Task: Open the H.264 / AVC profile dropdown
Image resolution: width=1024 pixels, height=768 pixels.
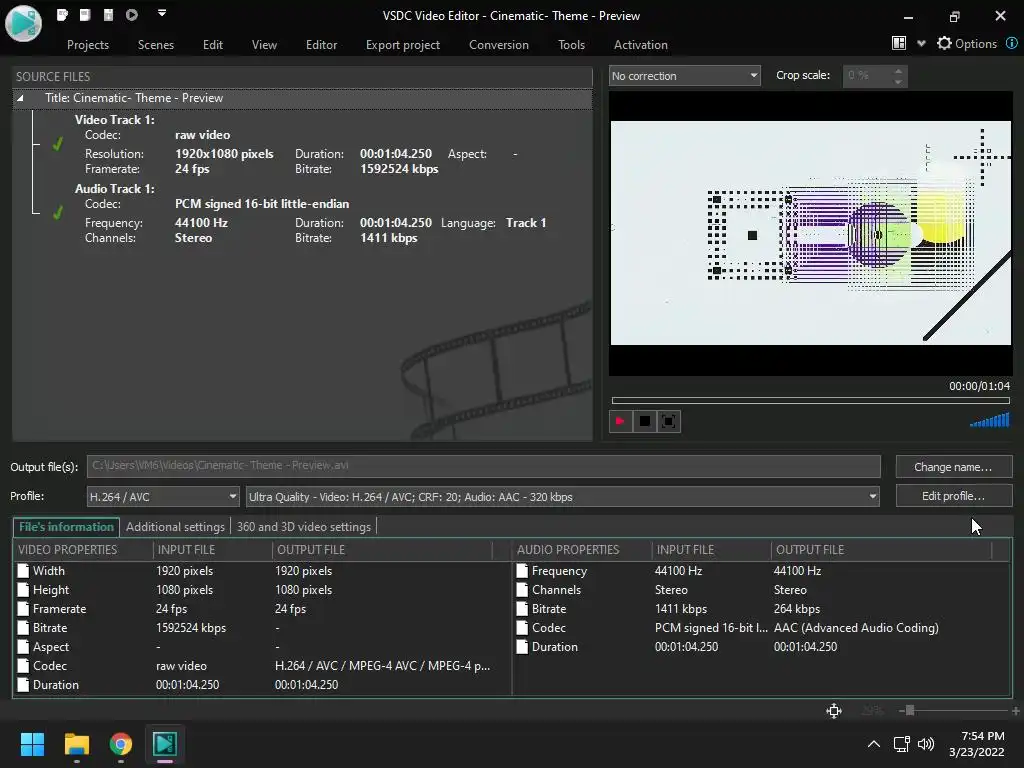Action: [163, 496]
